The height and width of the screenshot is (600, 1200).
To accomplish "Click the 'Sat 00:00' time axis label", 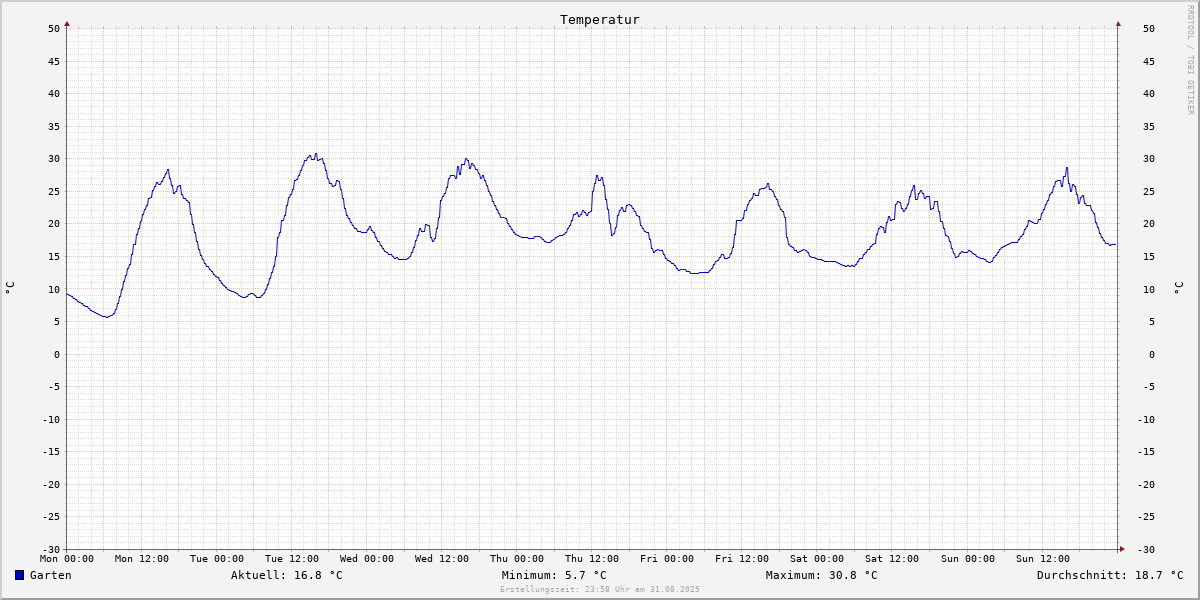I will pos(817,559).
